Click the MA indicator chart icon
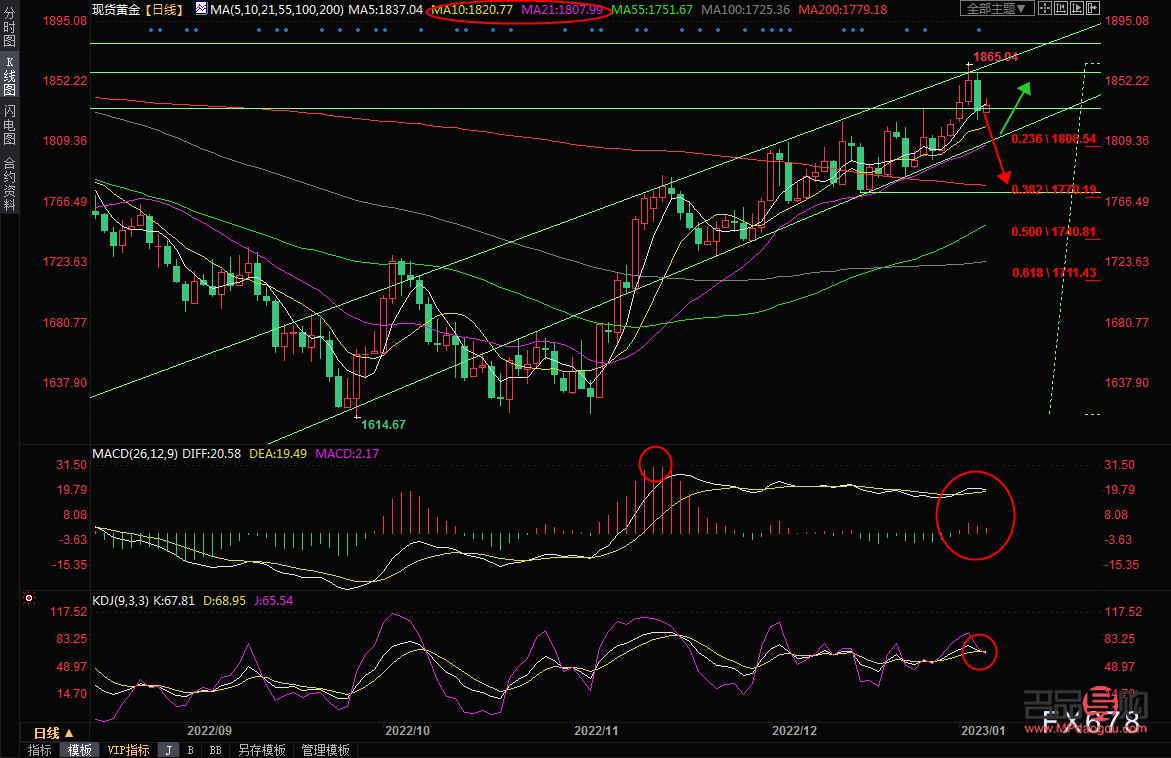Image resolution: width=1171 pixels, height=758 pixels. 202,9
